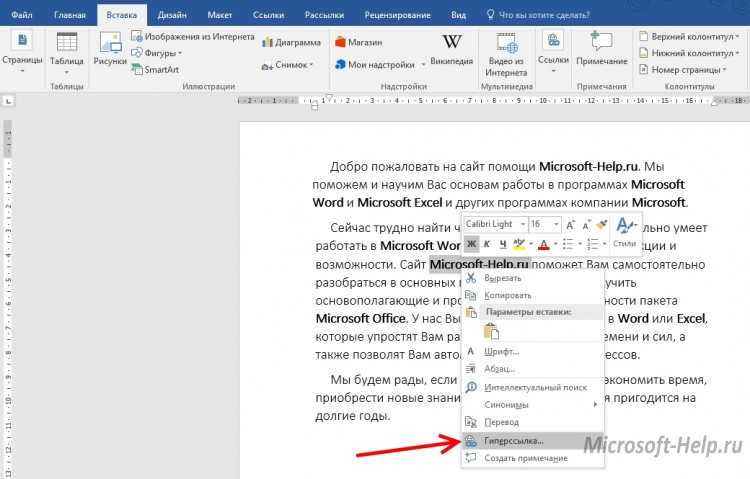Image resolution: width=750 pixels, height=479 pixels.
Task: Open the Нижний колонтитул footer dropdown
Action: coord(689,53)
